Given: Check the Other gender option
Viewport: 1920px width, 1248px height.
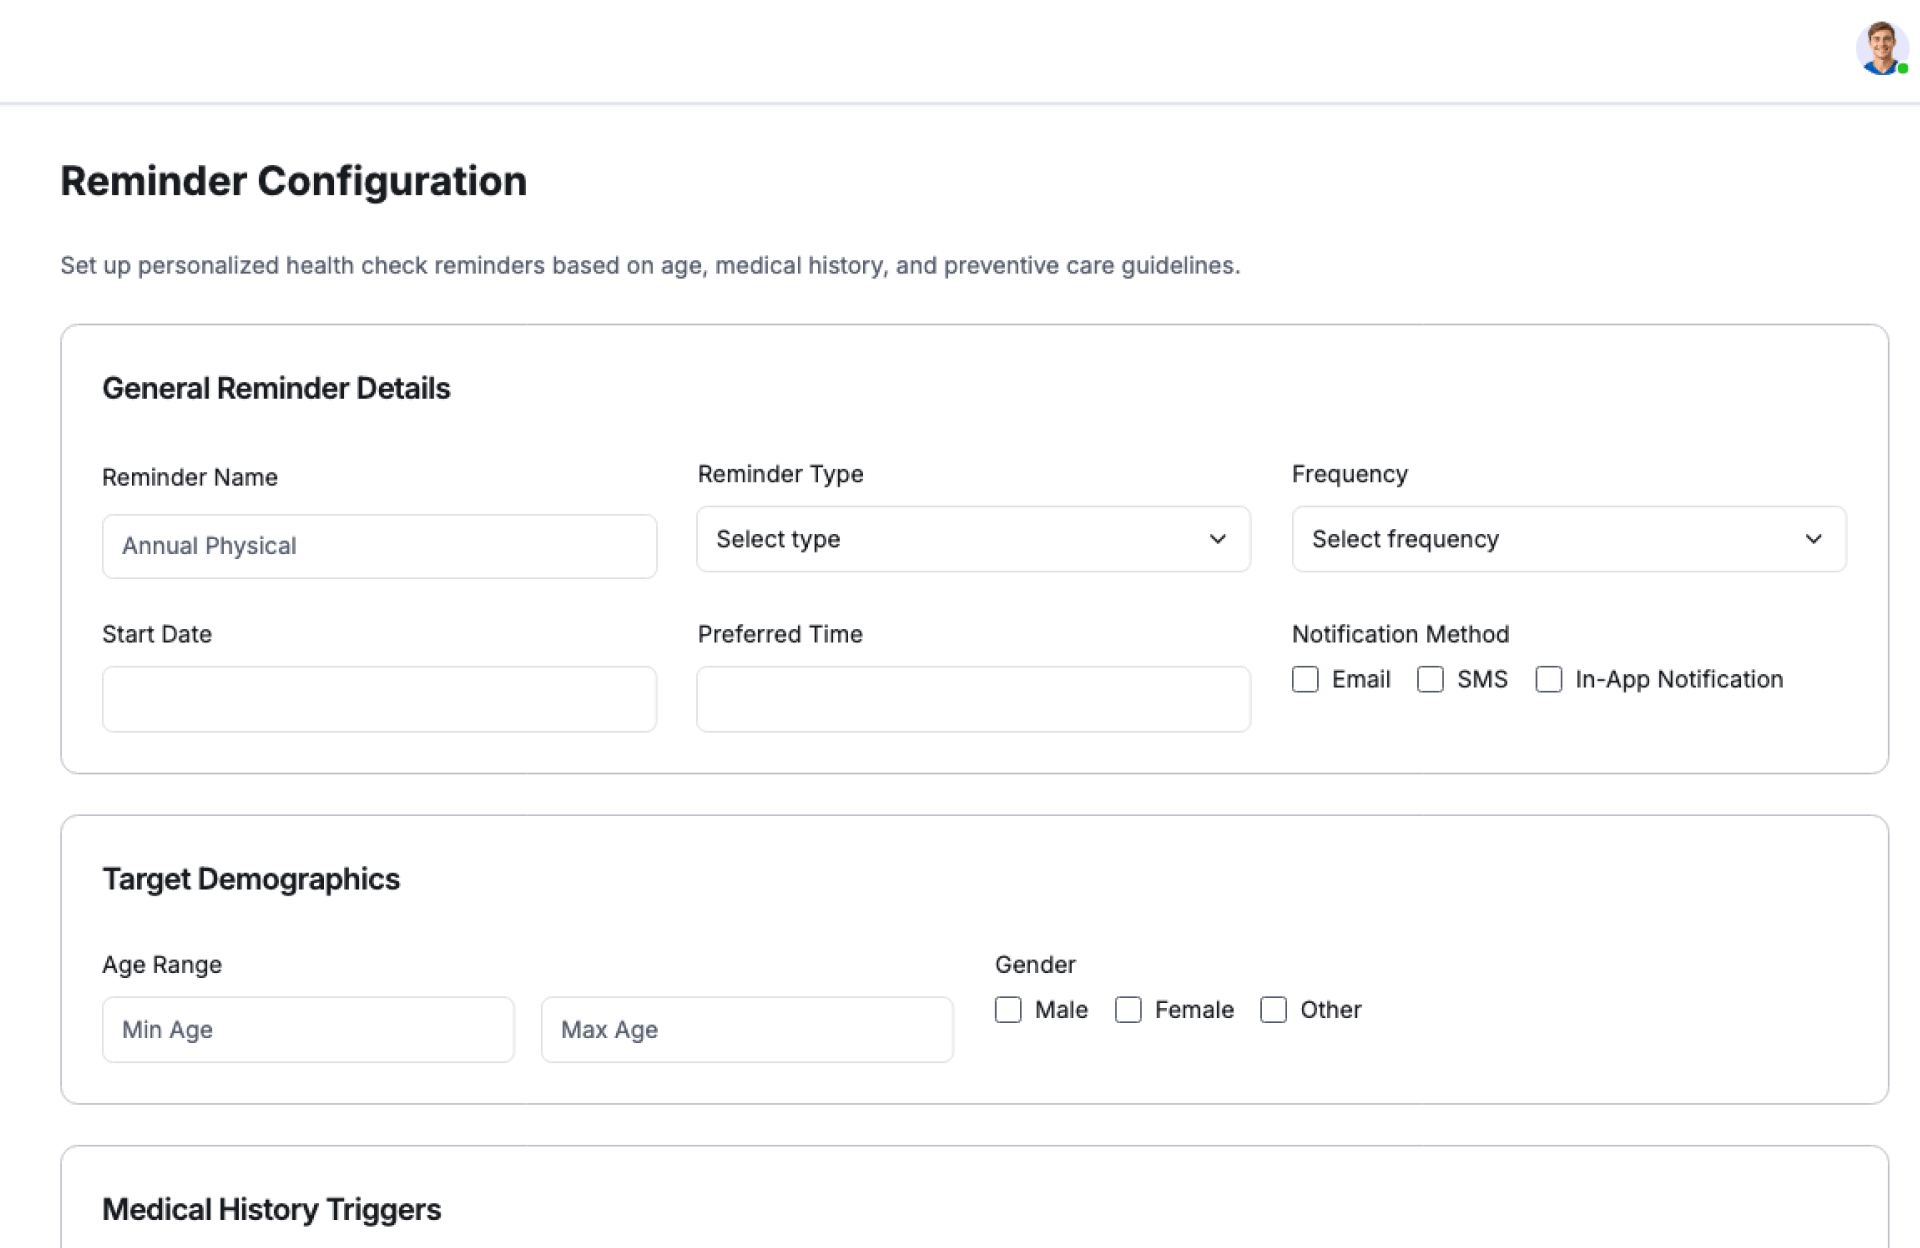Looking at the screenshot, I should 1273,1009.
